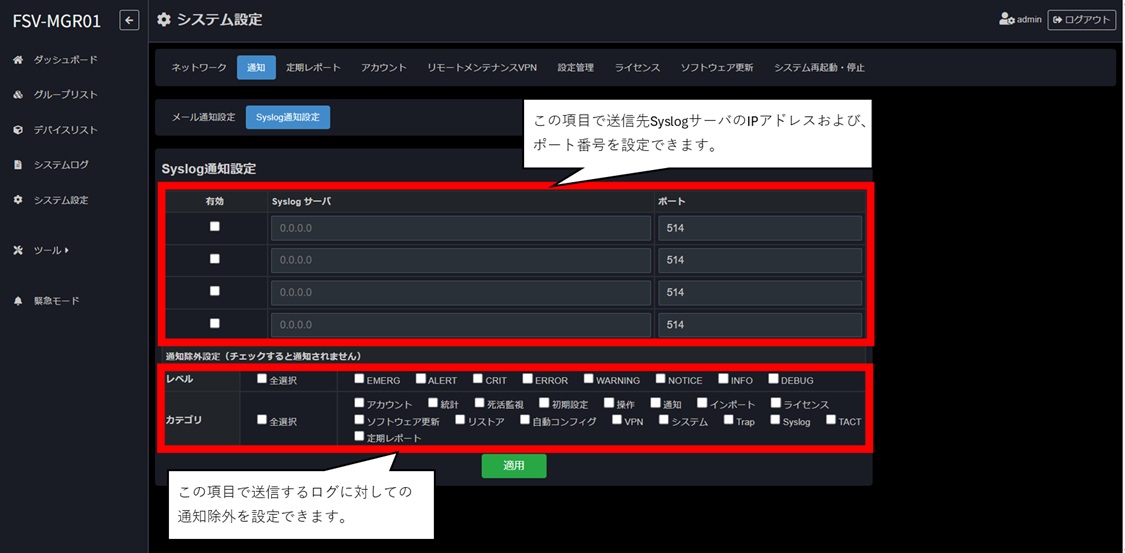Switch to the ネットワーク tab
Screen dimensions: 1125x553
click(x=199, y=67)
